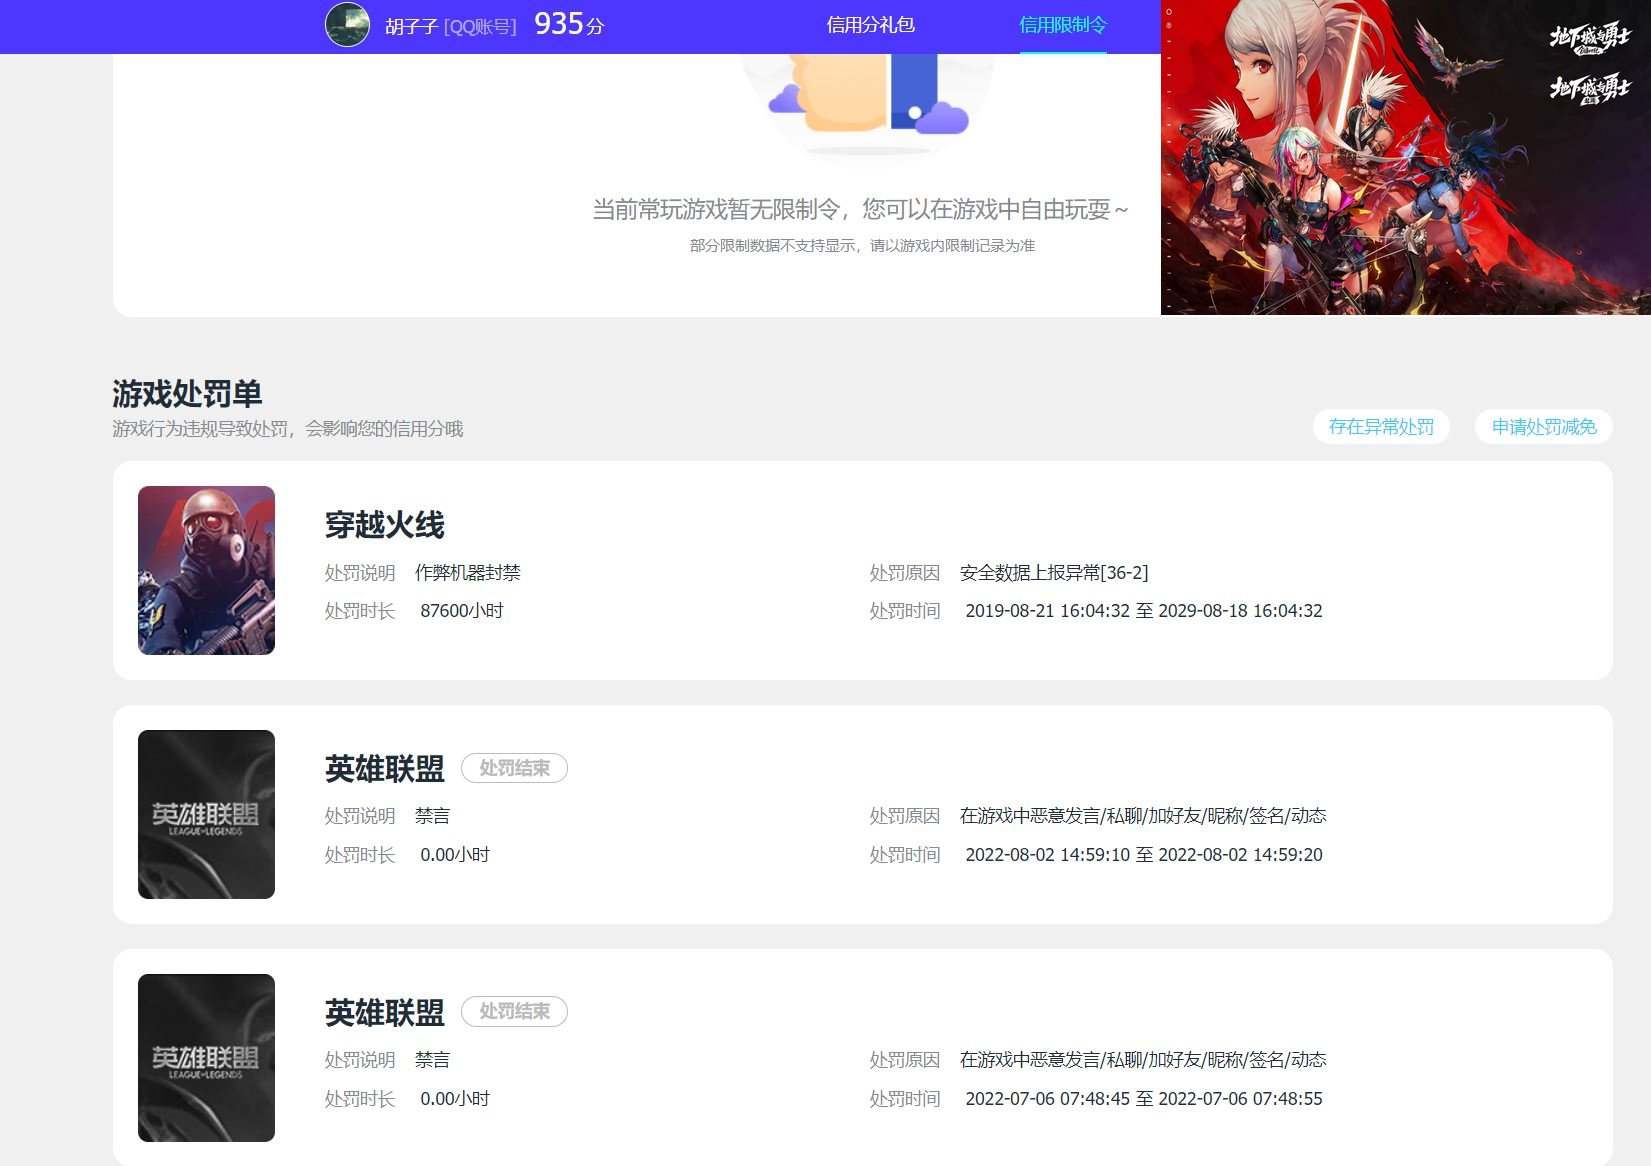Viewport: 1651px width, 1166px height.
Task: Switch to the 信用限制令 tab
Action: tap(1063, 25)
